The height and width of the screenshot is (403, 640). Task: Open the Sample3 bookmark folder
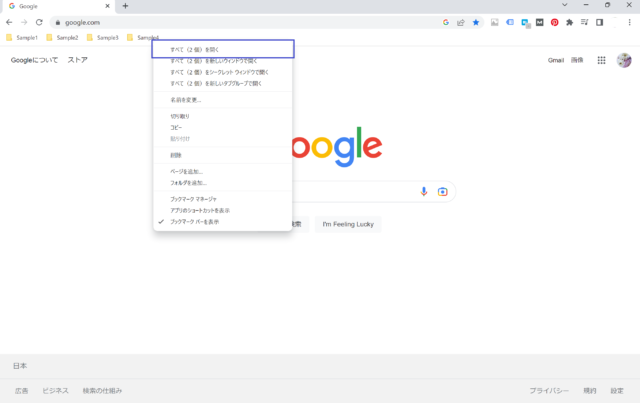103,38
